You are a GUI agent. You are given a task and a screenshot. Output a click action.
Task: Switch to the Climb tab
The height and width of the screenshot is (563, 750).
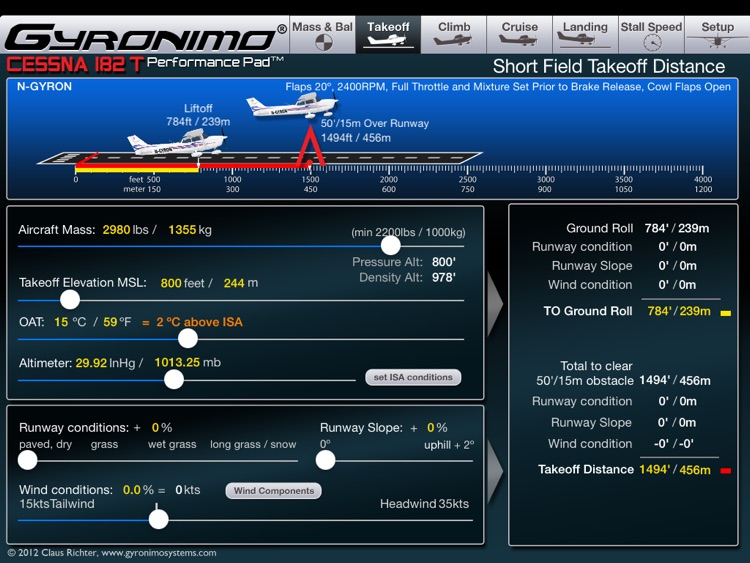pyautogui.click(x=453, y=34)
